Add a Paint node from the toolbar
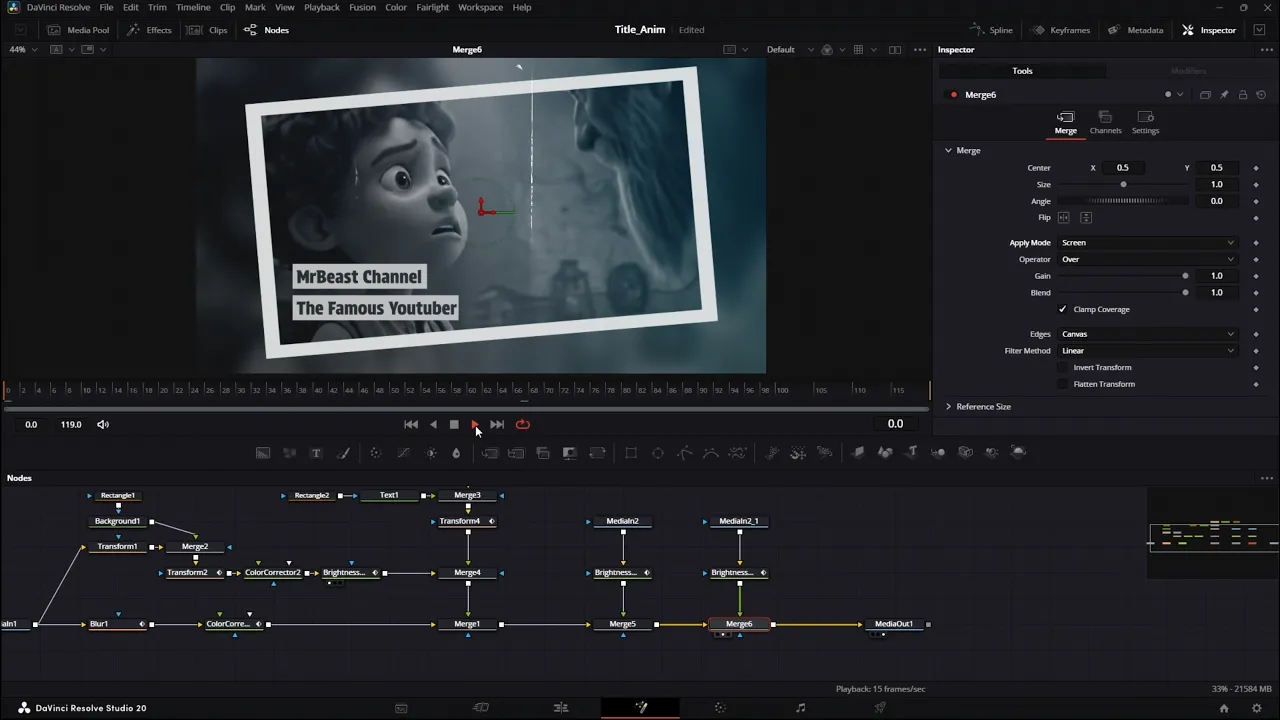This screenshot has height=720, width=1280. (x=343, y=453)
